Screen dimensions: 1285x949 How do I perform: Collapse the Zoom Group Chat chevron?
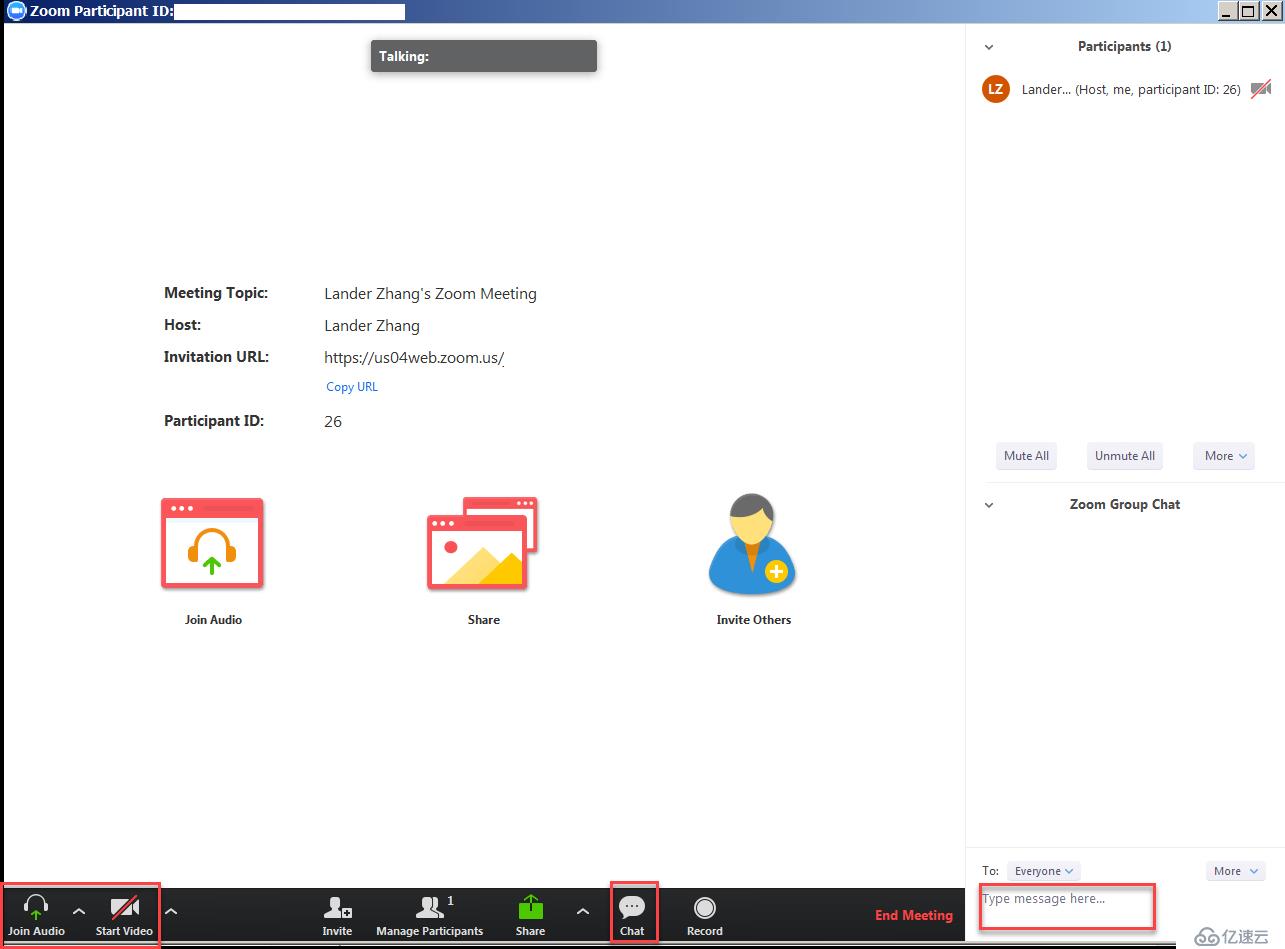pyautogui.click(x=989, y=505)
